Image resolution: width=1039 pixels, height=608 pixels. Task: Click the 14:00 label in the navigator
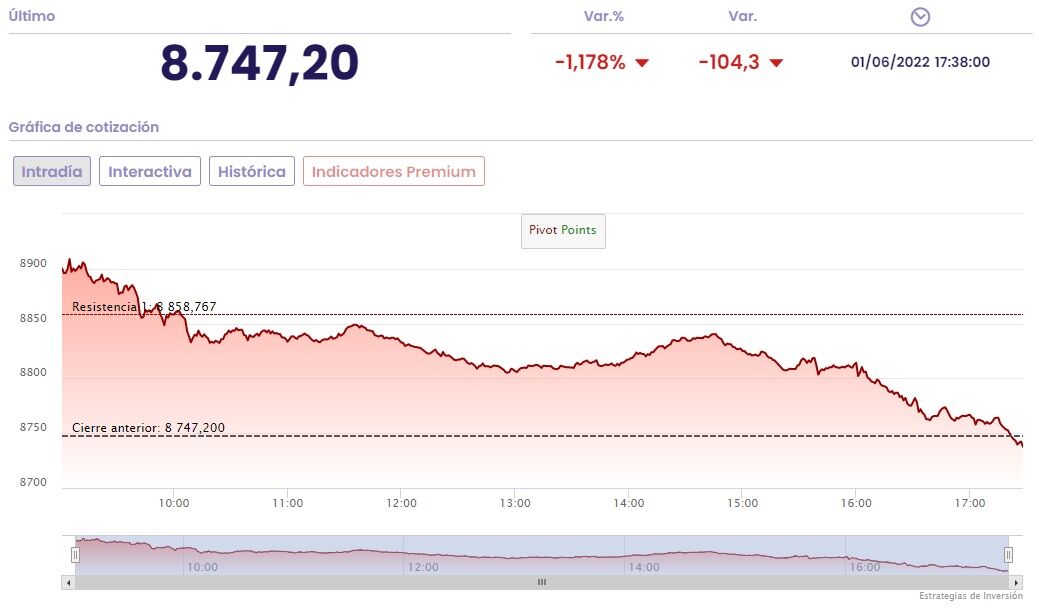(644, 567)
